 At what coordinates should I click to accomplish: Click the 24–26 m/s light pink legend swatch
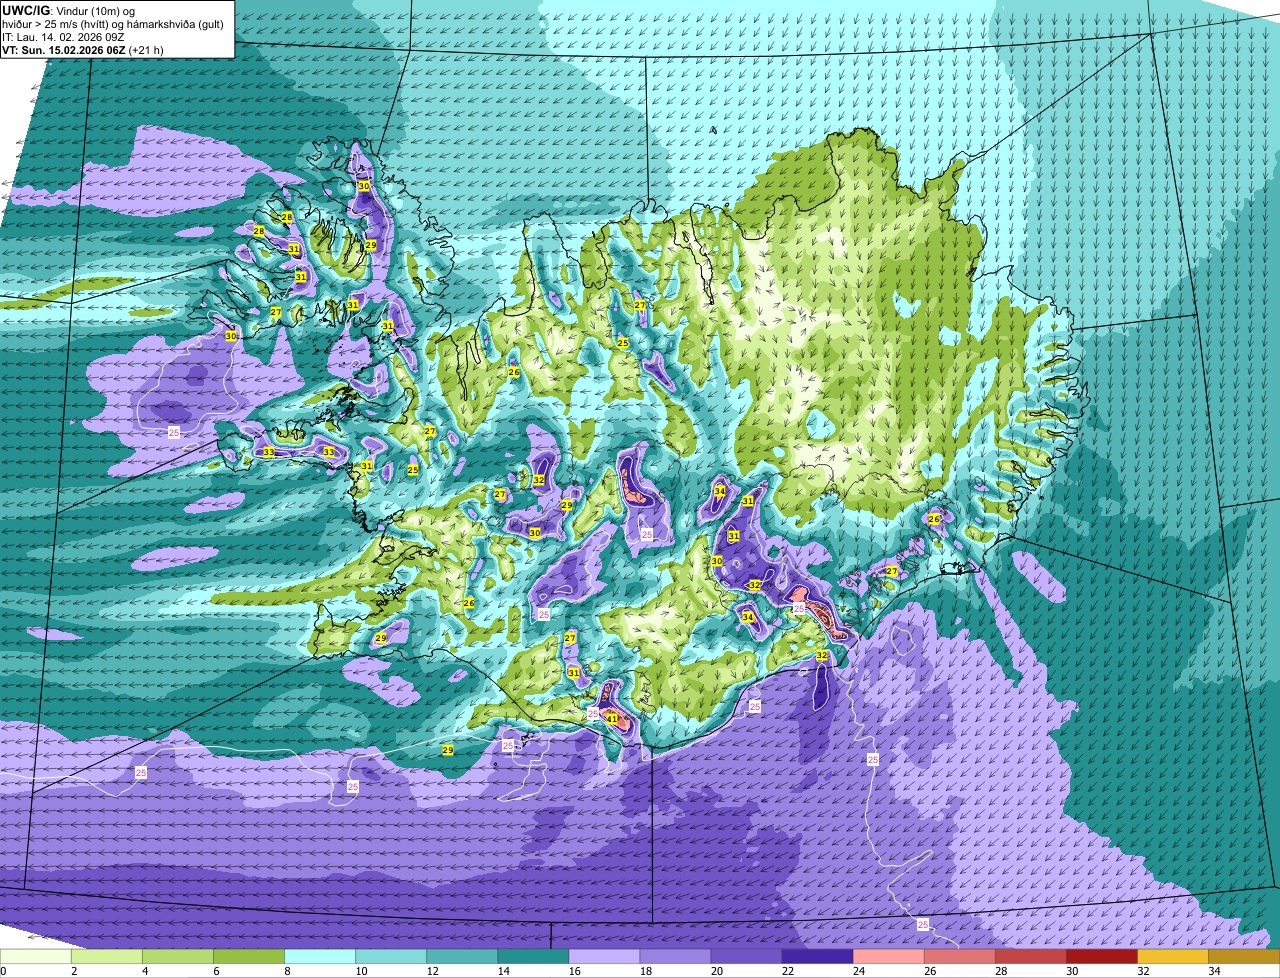(889, 956)
